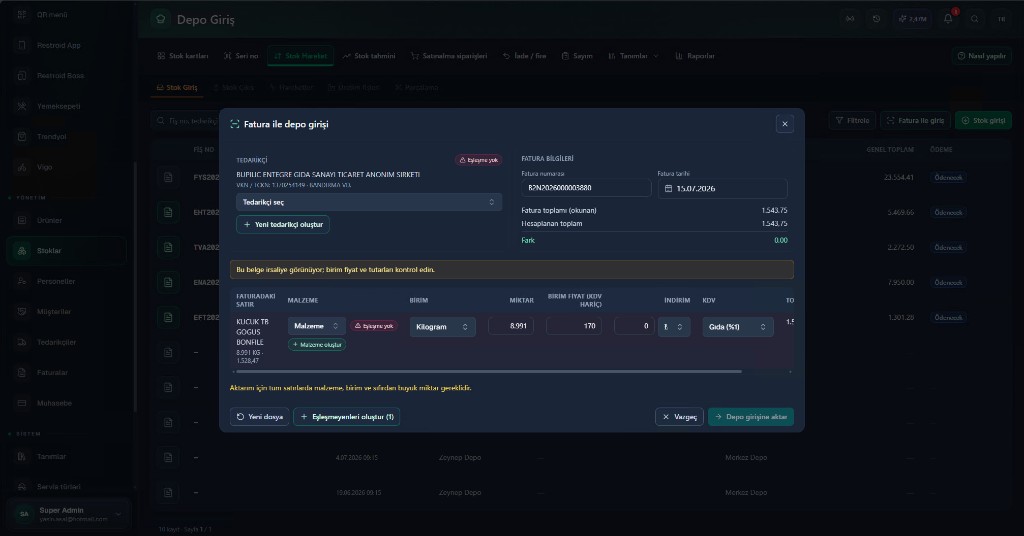Click Ödenecek badge of the 23.554,41 row
Screen dimensions: 1024x536
[948, 178]
